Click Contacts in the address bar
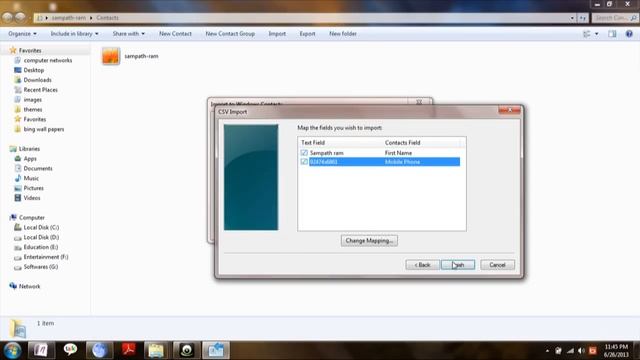The width and height of the screenshot is (640, 360). pos(107,18)
